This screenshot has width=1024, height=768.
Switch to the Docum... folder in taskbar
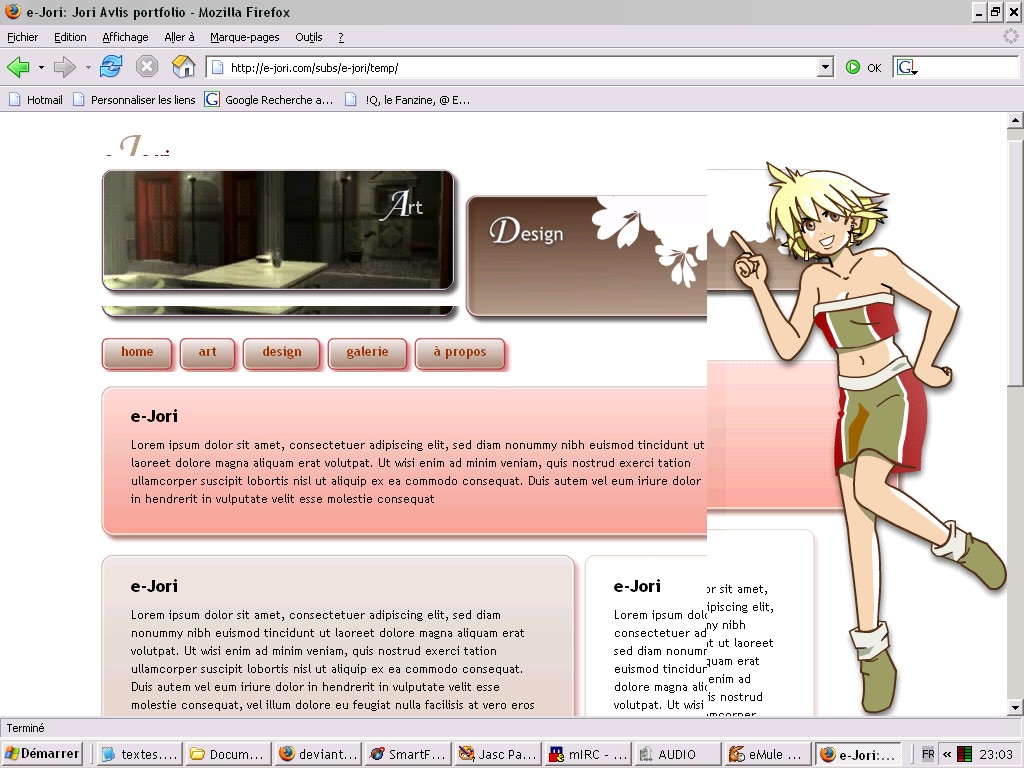click(x=227, y=754)
